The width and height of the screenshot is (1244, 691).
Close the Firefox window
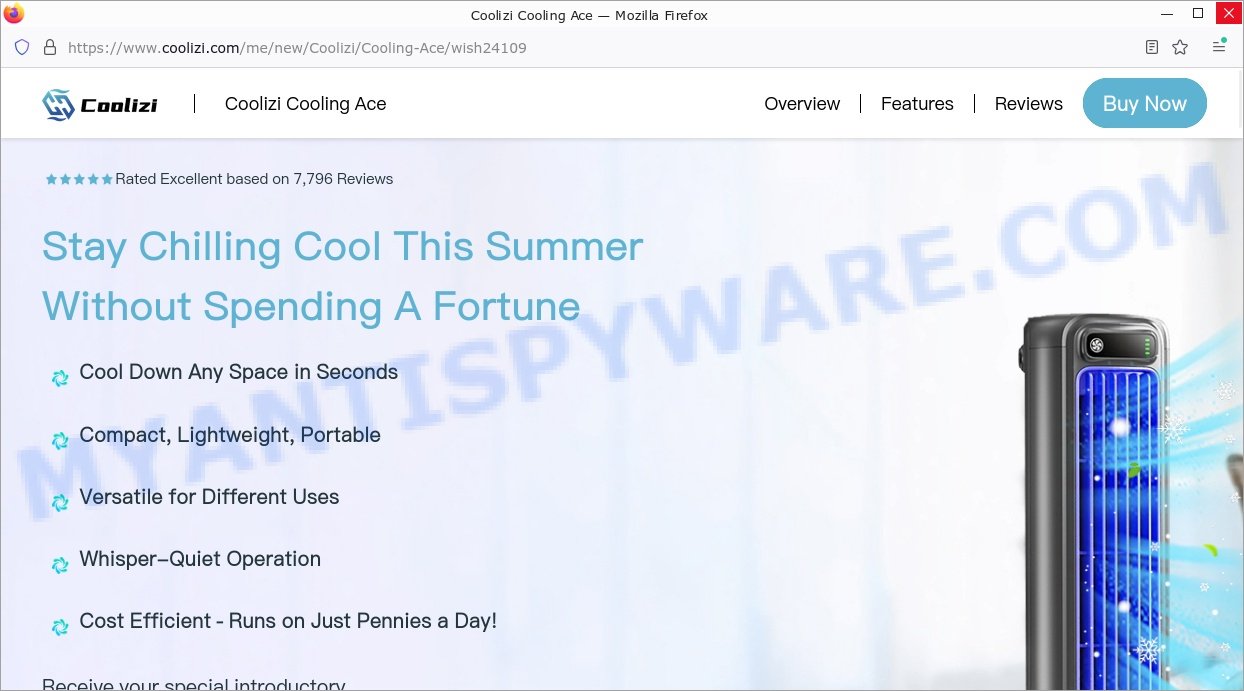click(1229, 14)
